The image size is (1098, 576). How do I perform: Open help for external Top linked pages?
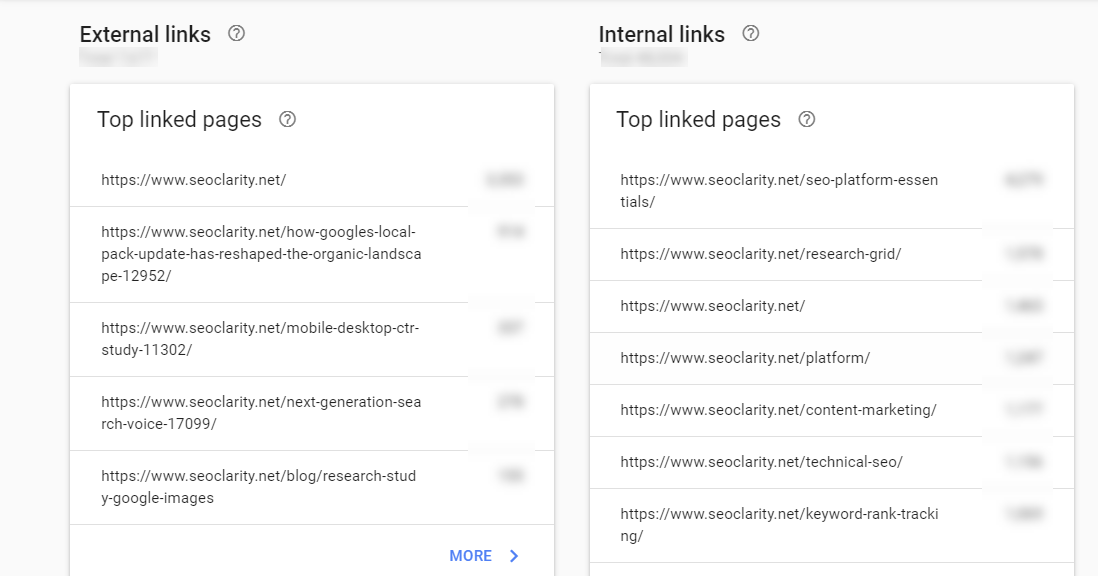pyautogui.click(x=287, y=120)
